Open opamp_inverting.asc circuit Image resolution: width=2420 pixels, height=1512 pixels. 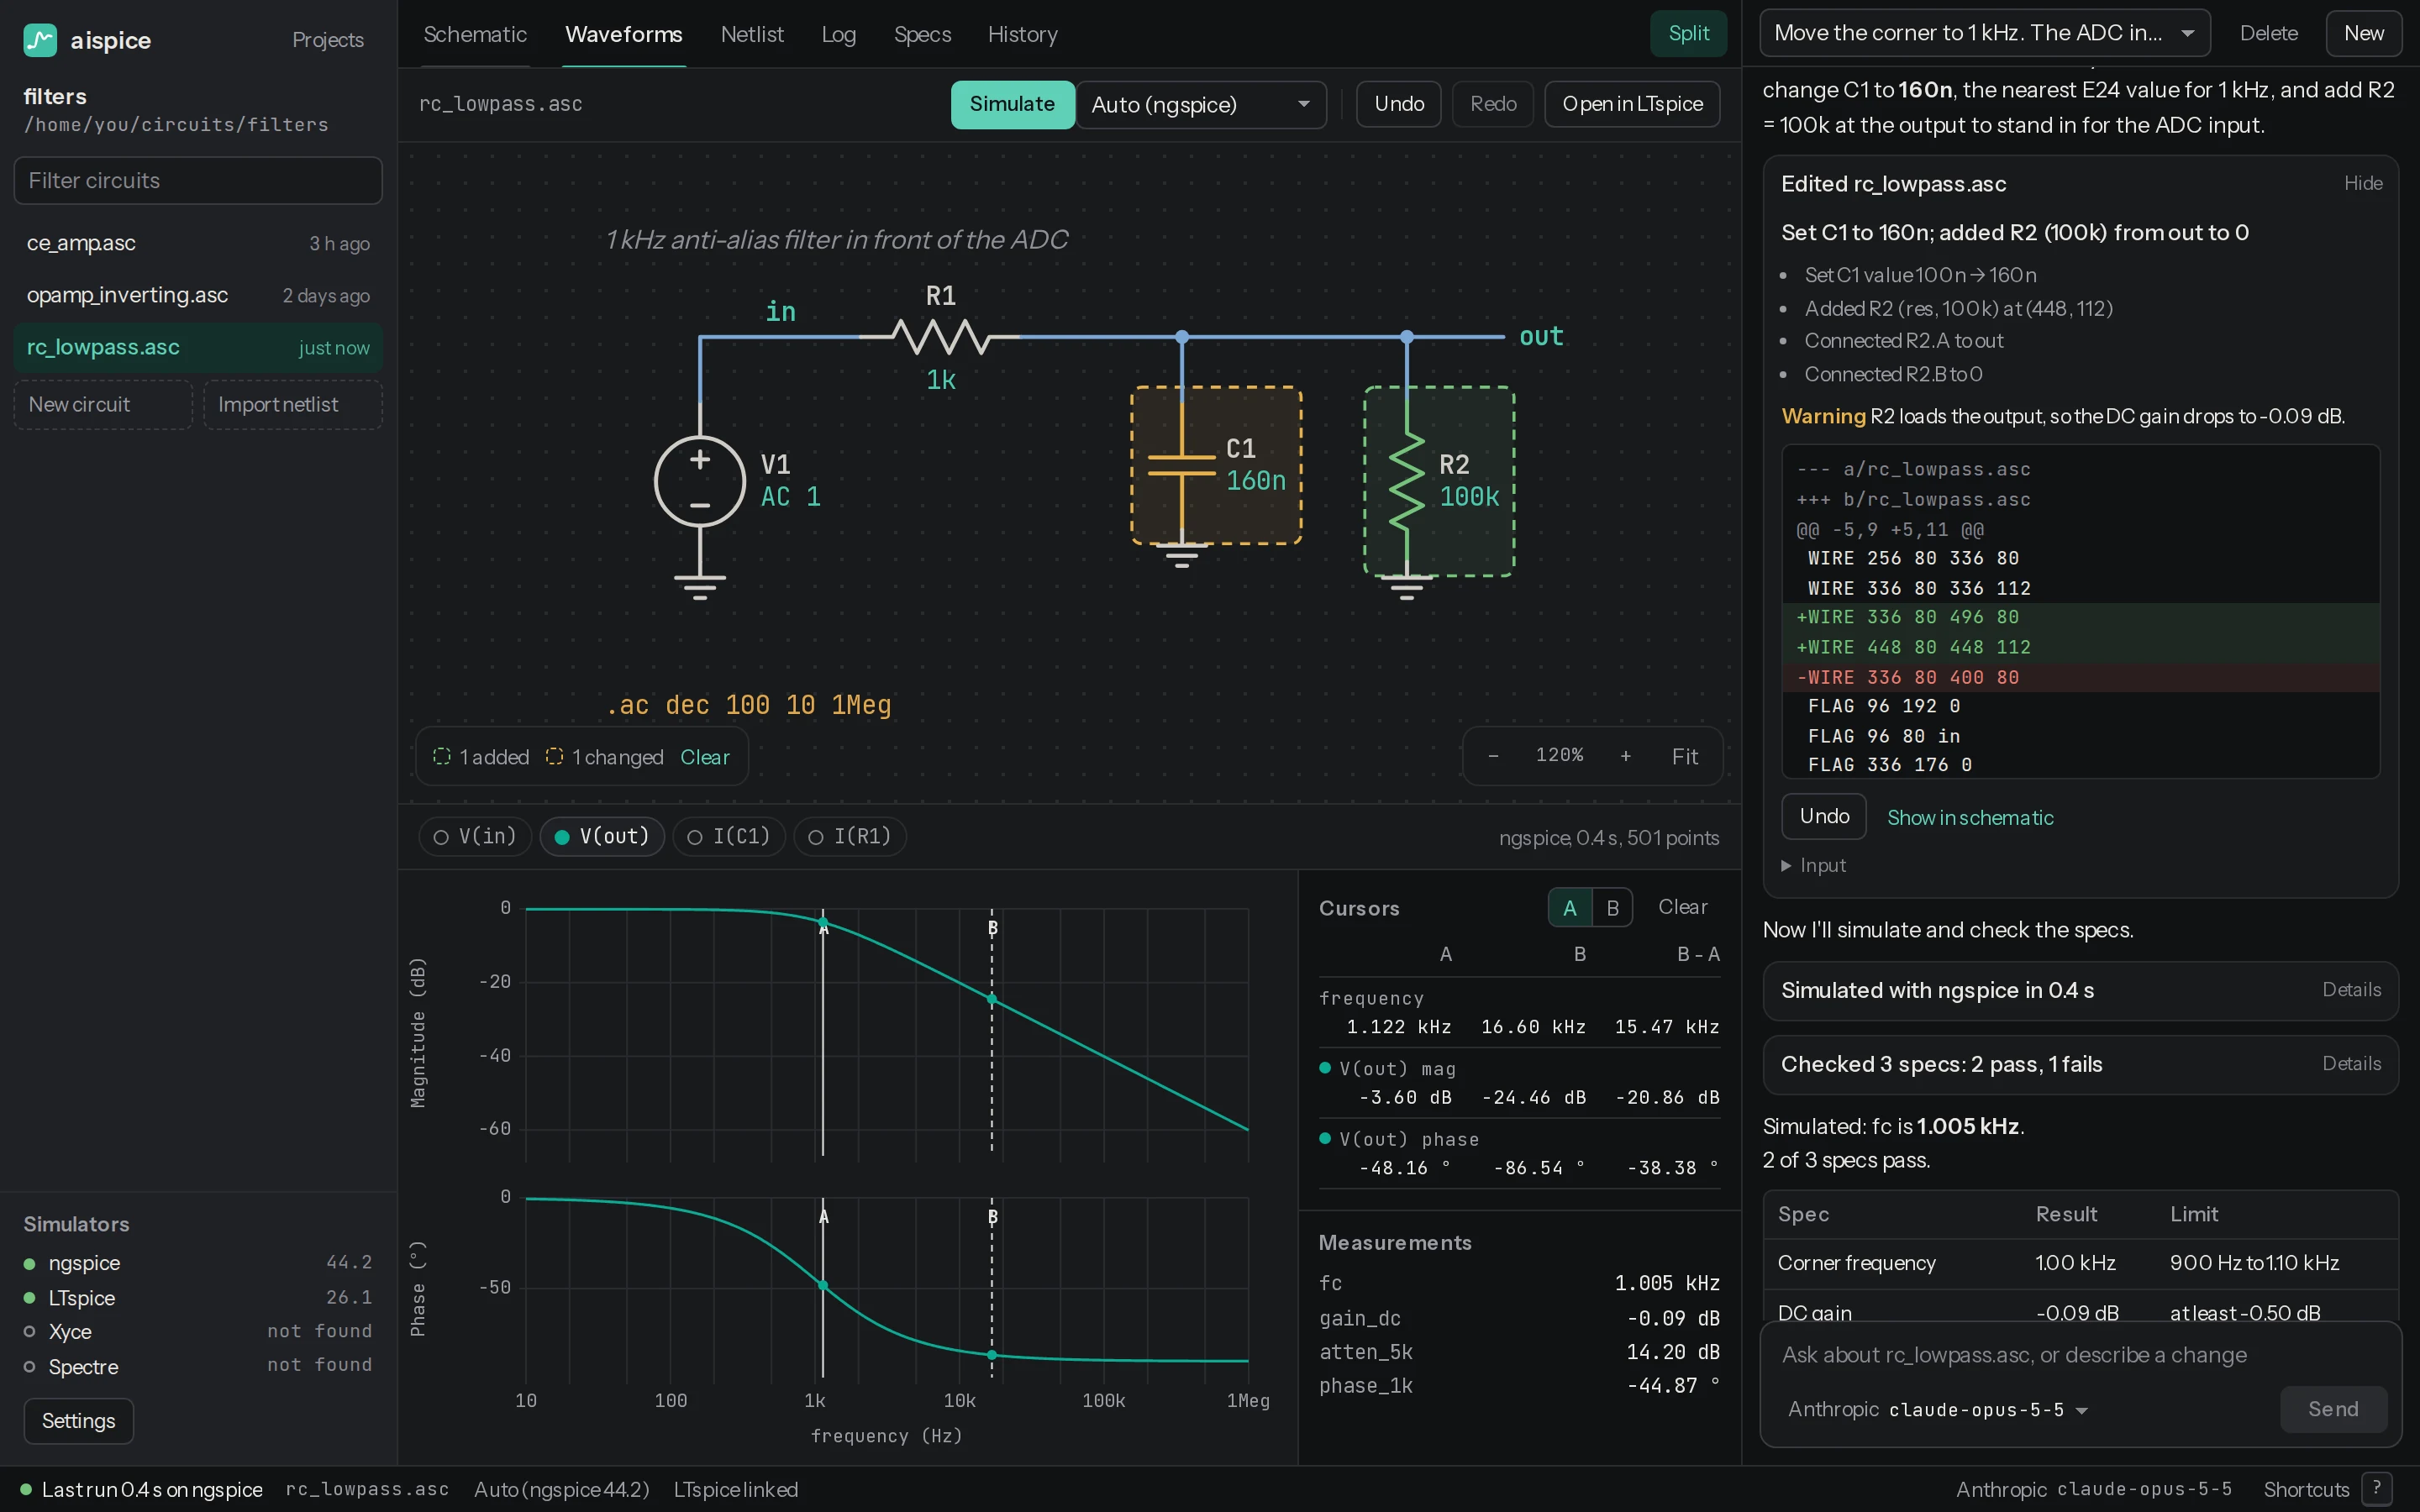(198, 295)
